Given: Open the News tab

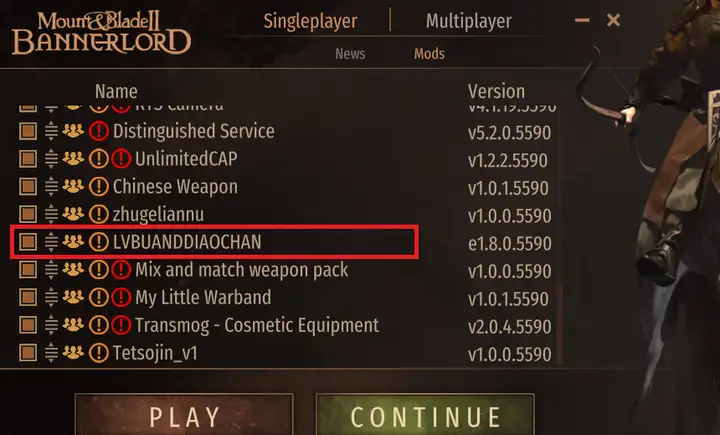Looking at the screenshot, I should tap(350, 54).
